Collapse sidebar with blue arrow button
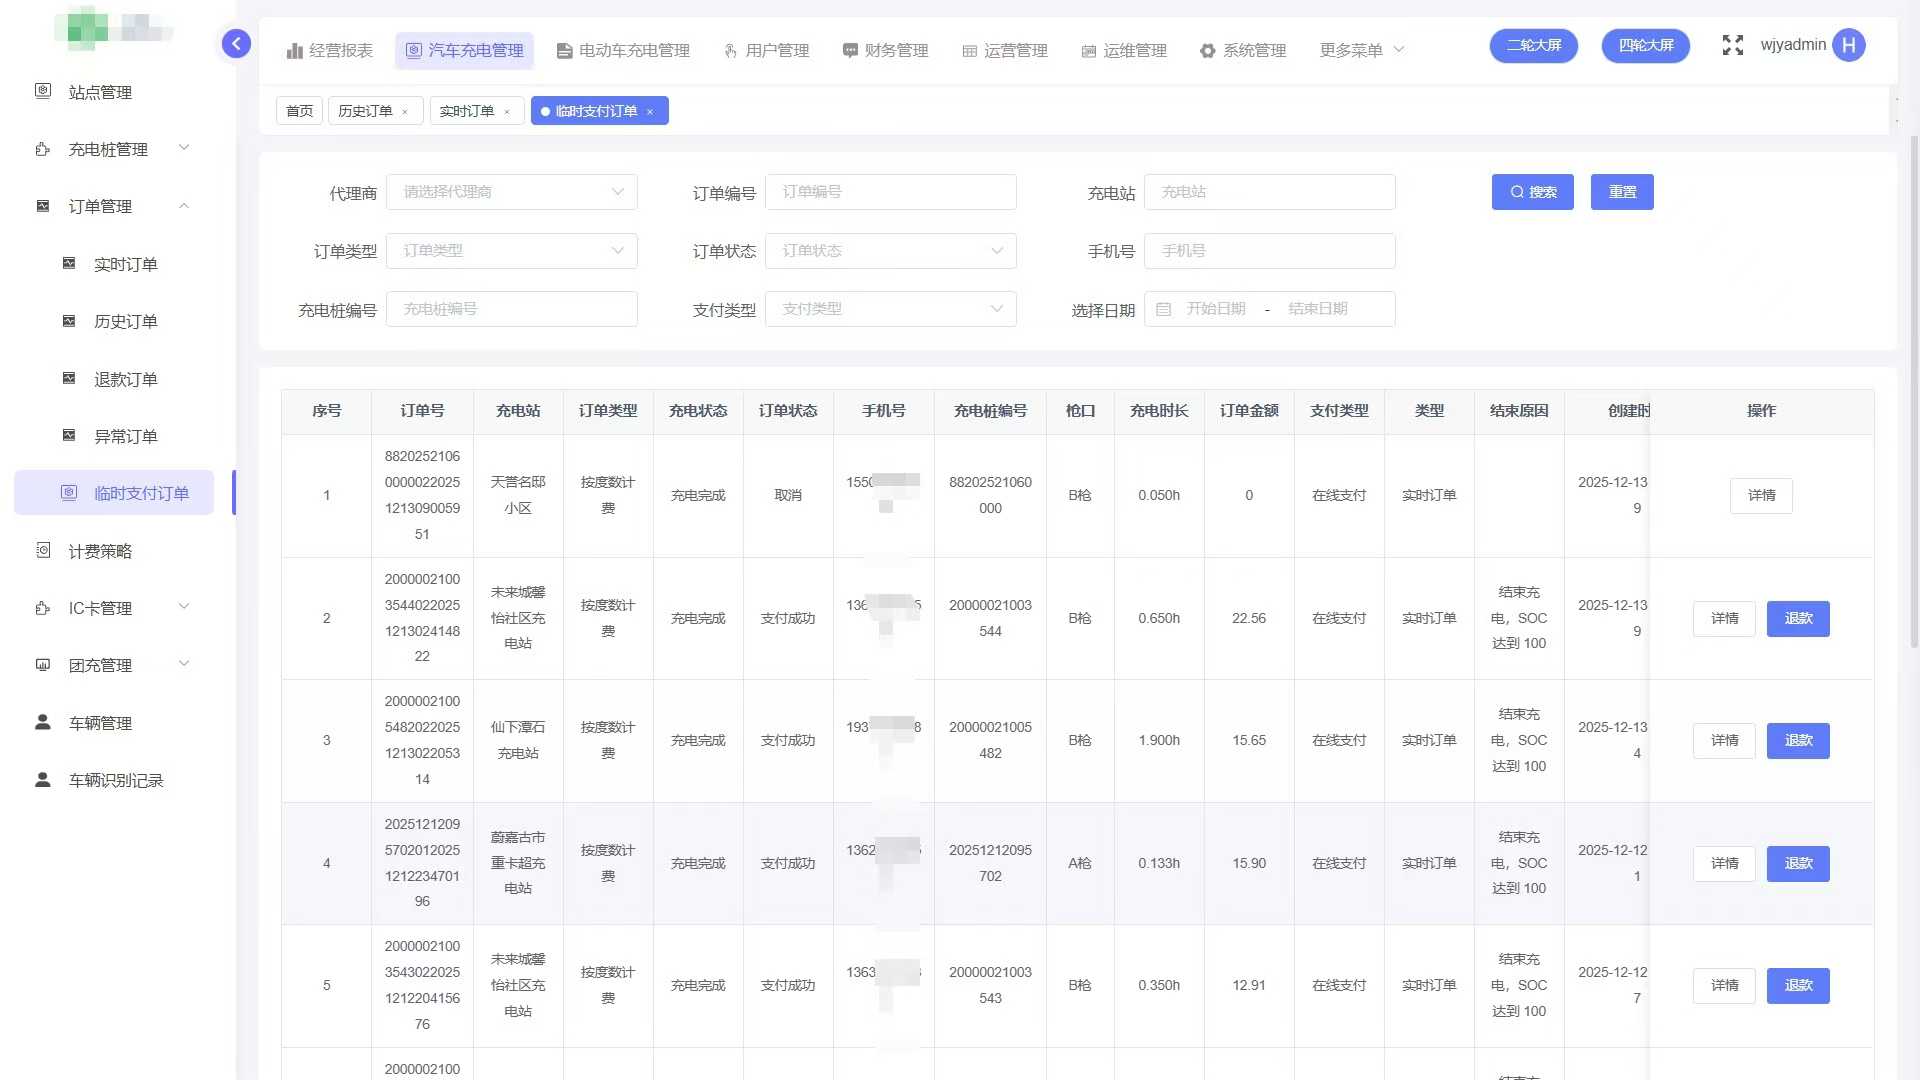 [x=236, y=44]
